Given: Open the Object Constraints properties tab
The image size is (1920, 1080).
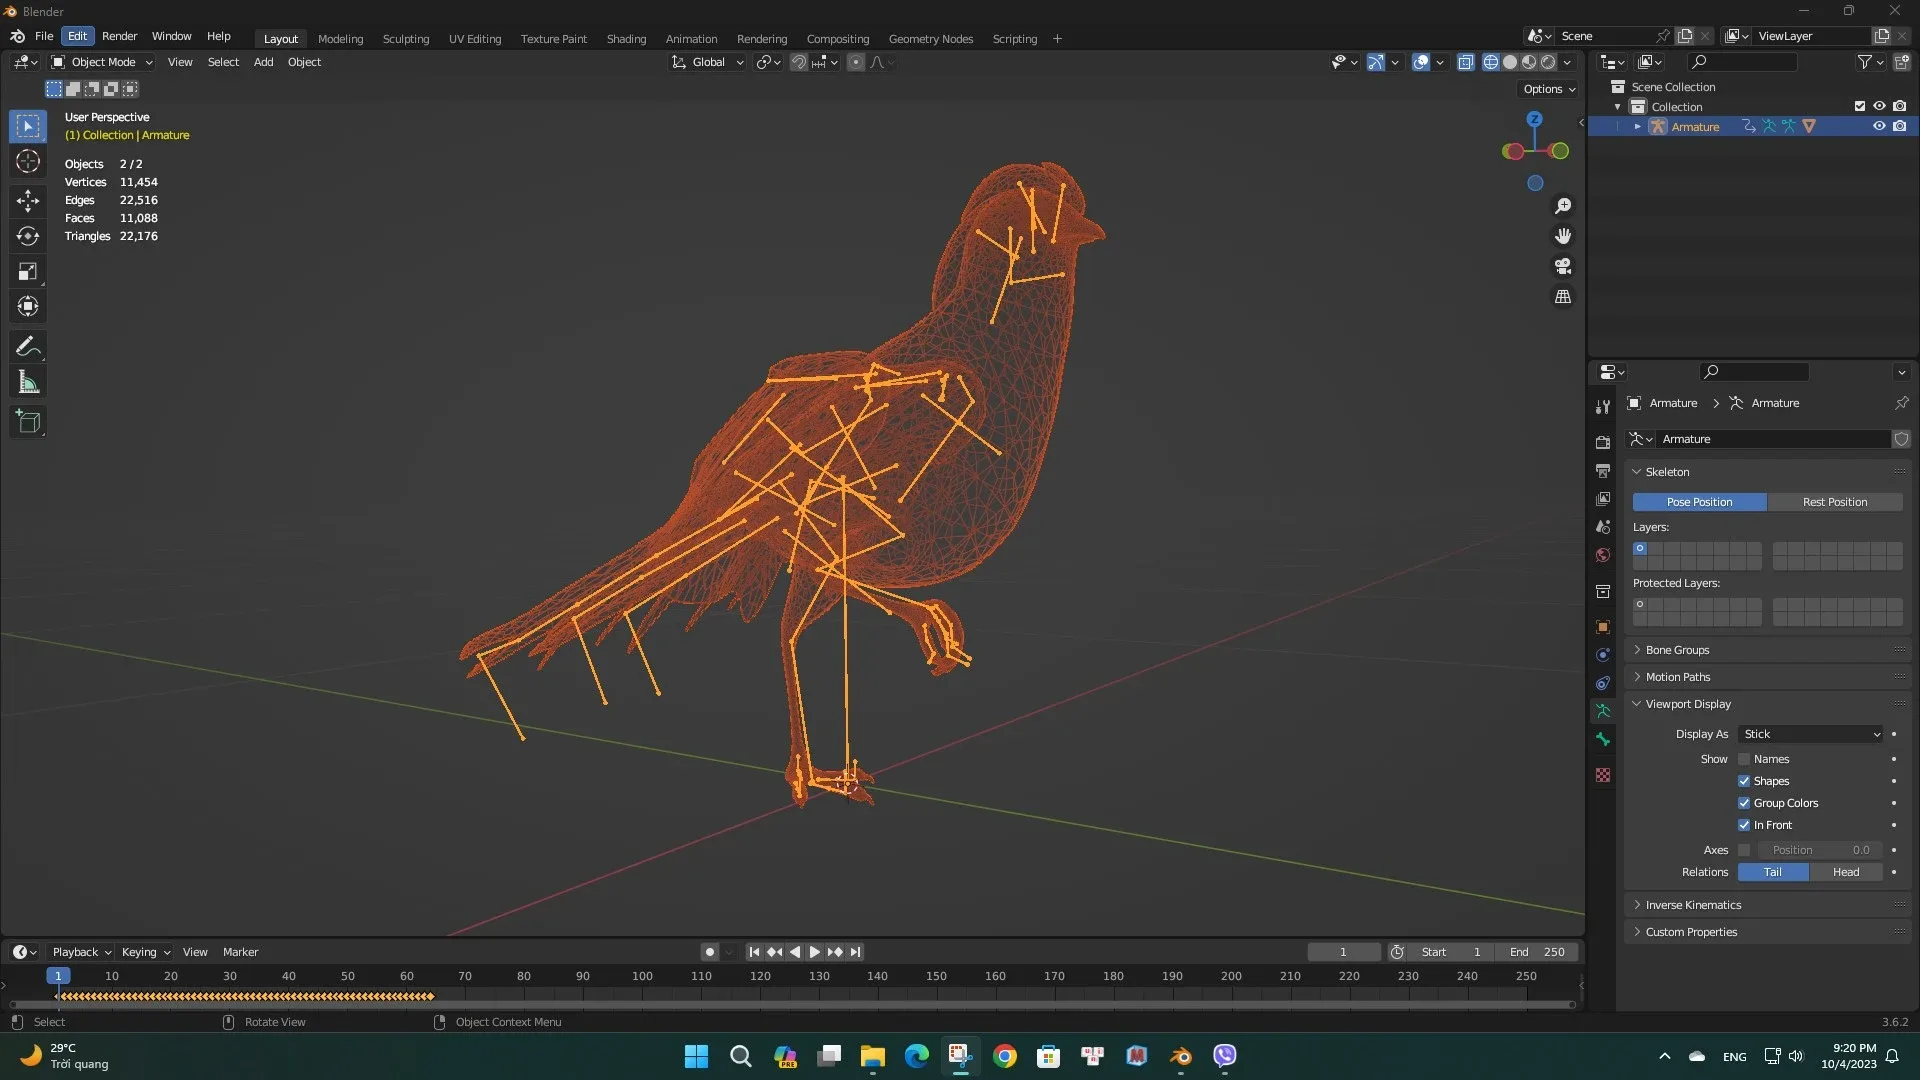Looking at the screenshot, I should (x=1603, y=683).
